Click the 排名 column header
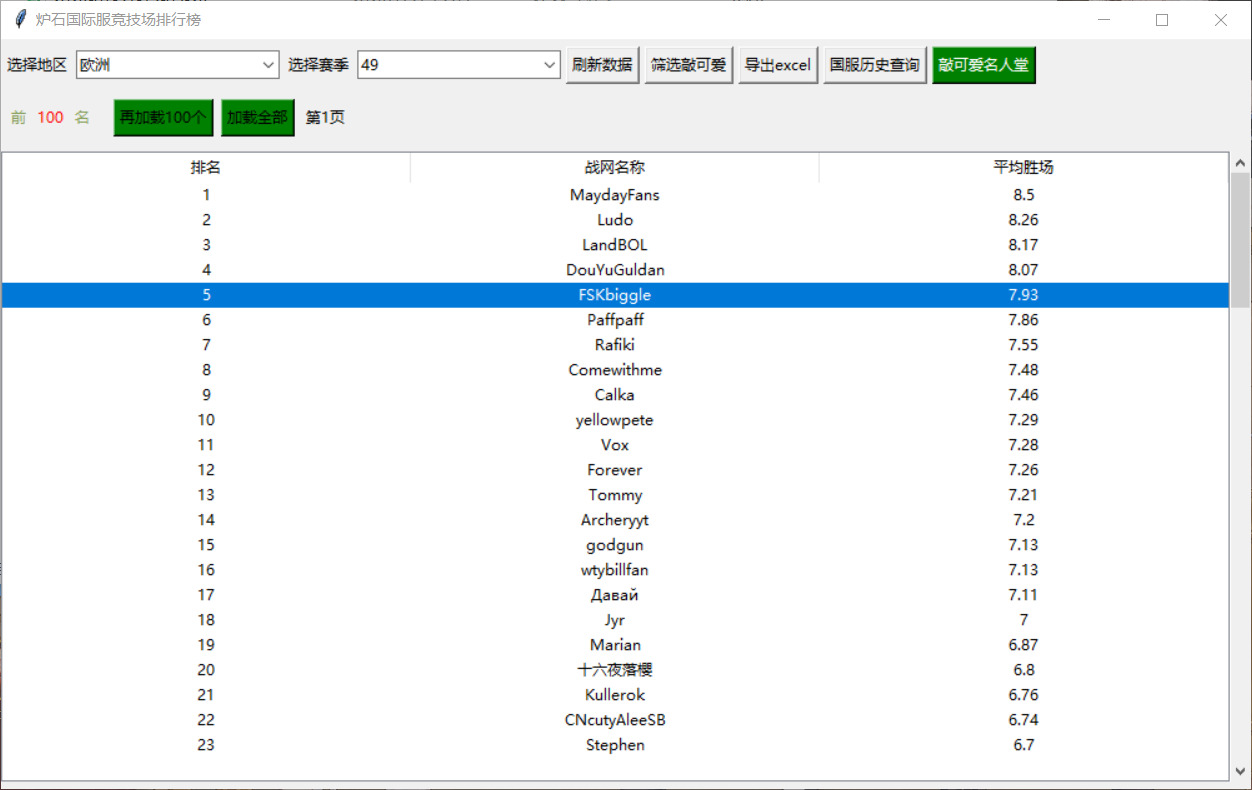1252x790 pixels. pyautogui.click(x=206, y=168)
